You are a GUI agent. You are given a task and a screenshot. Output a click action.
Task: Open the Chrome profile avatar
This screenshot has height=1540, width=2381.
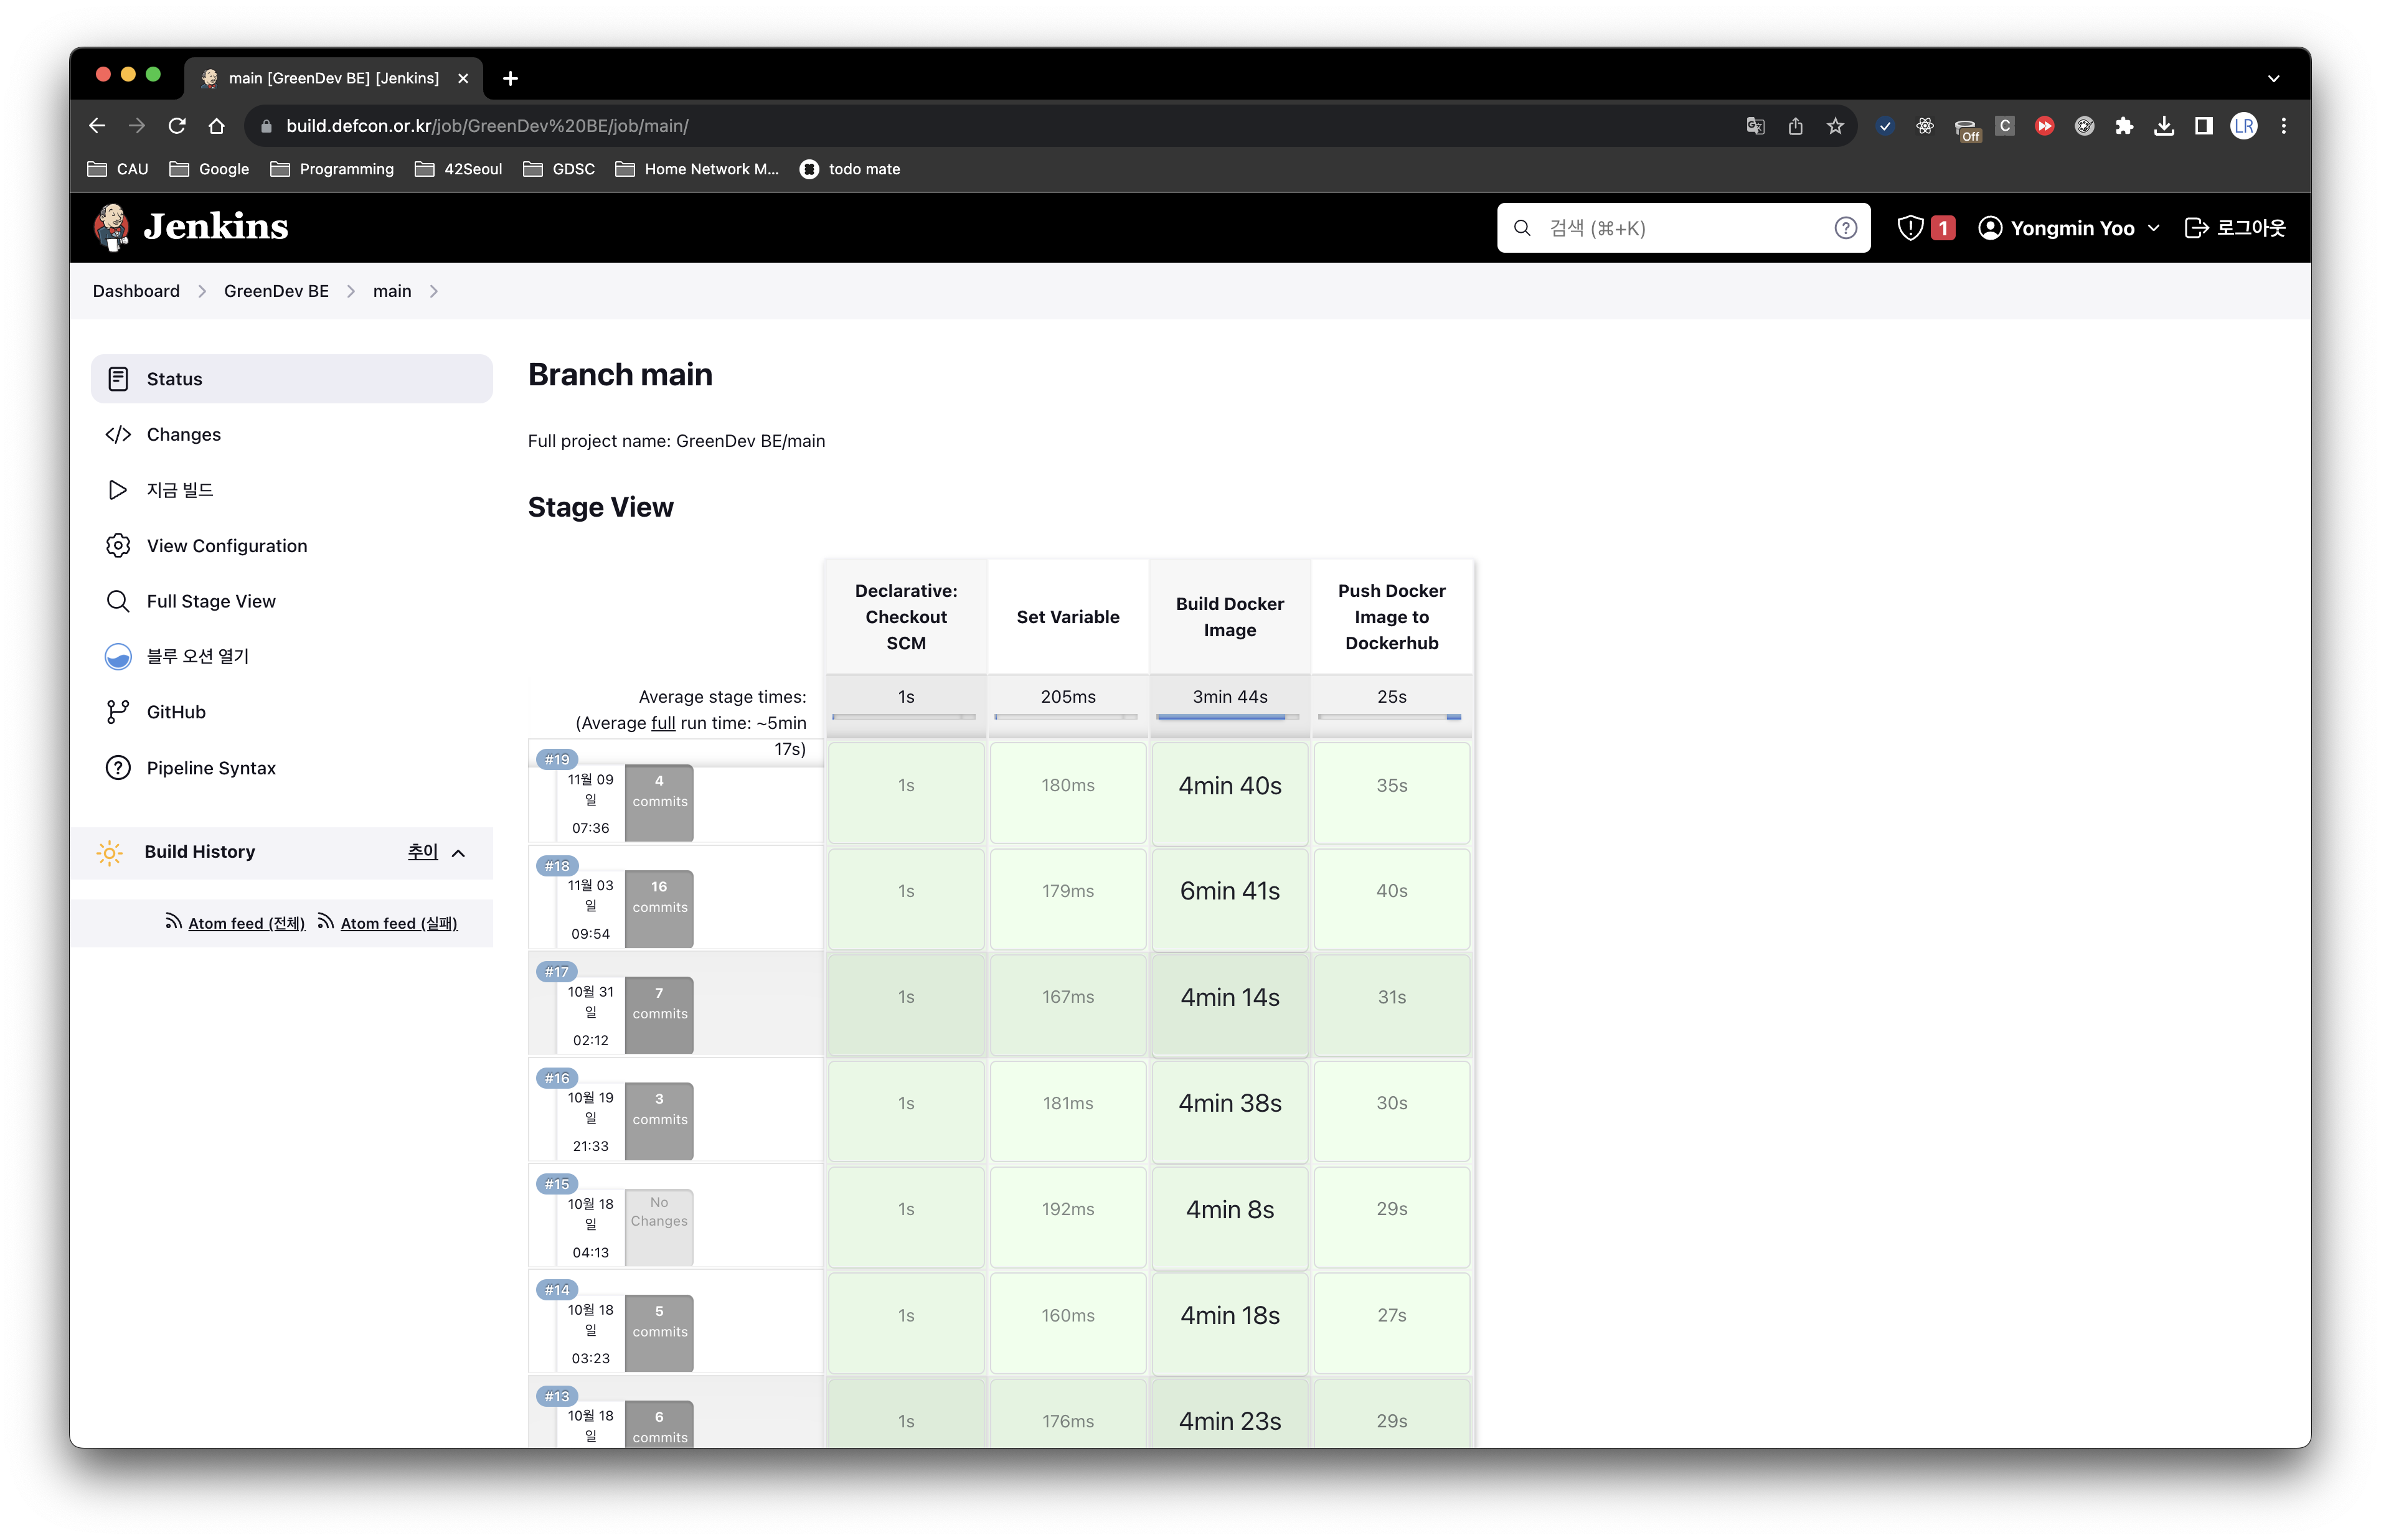[2244, 126]
